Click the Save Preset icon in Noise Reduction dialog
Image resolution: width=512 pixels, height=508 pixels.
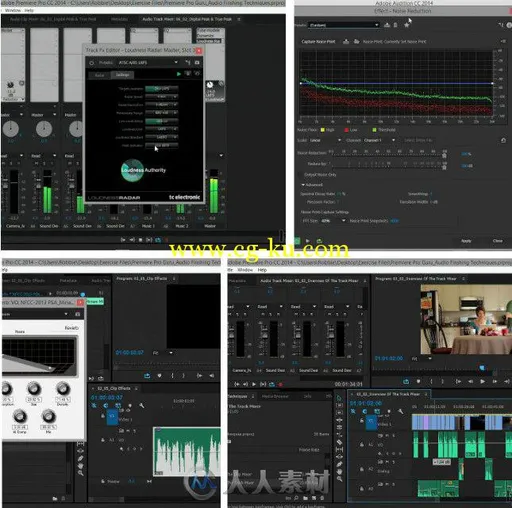[x=387, y=25]
